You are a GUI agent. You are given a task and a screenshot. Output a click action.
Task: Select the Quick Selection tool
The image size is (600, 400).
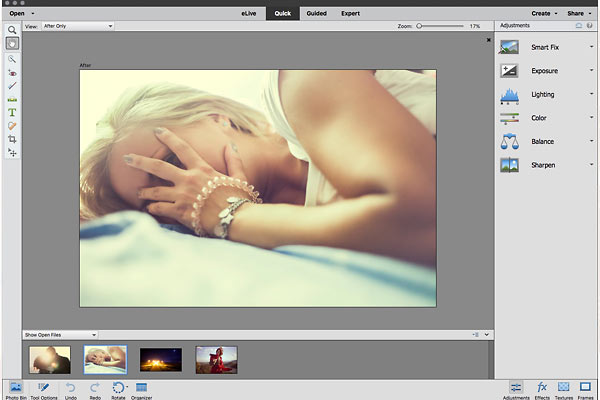pos(12,59)
